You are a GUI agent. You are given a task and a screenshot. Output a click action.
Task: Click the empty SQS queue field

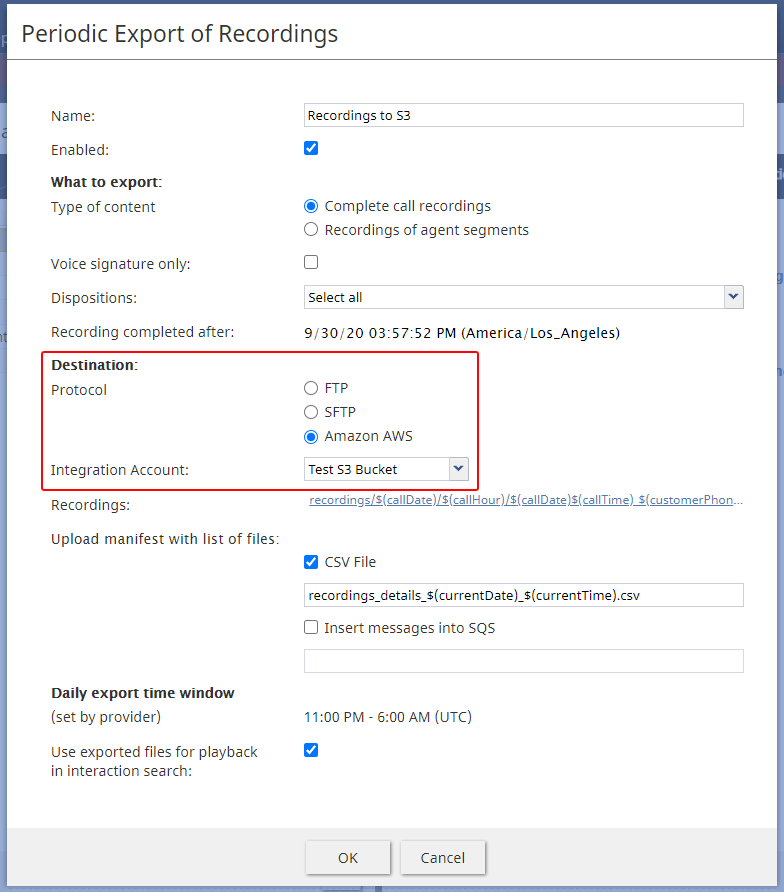point(523,661)
